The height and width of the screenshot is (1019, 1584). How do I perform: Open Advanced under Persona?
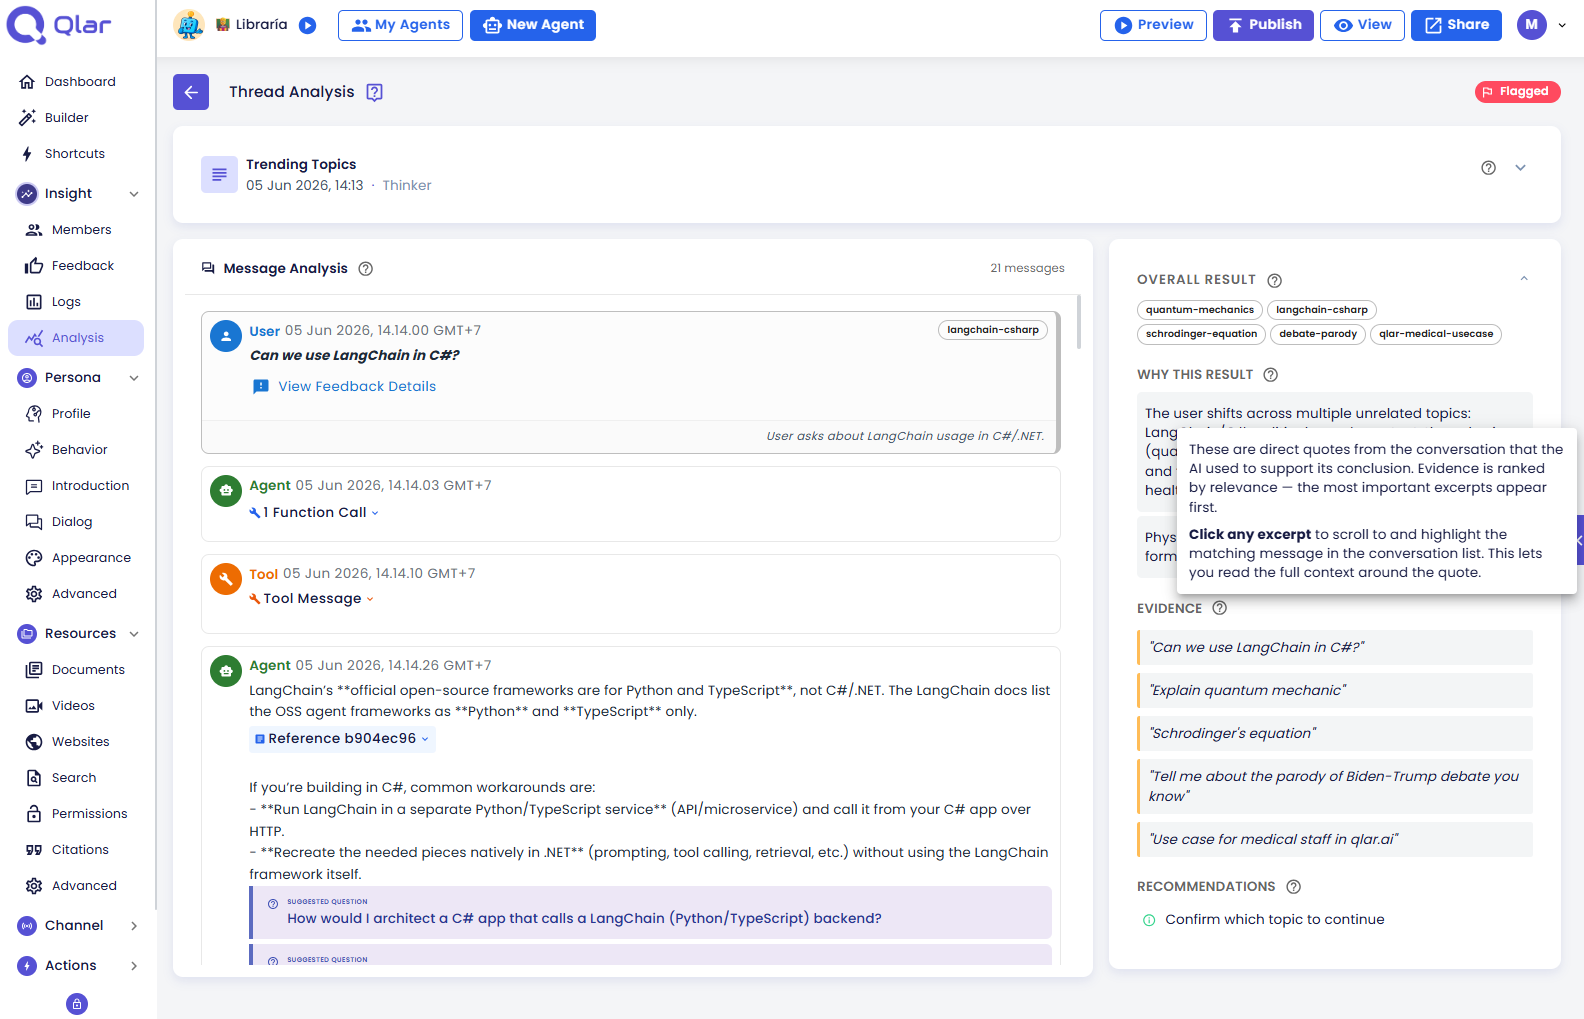click(76, 594)
